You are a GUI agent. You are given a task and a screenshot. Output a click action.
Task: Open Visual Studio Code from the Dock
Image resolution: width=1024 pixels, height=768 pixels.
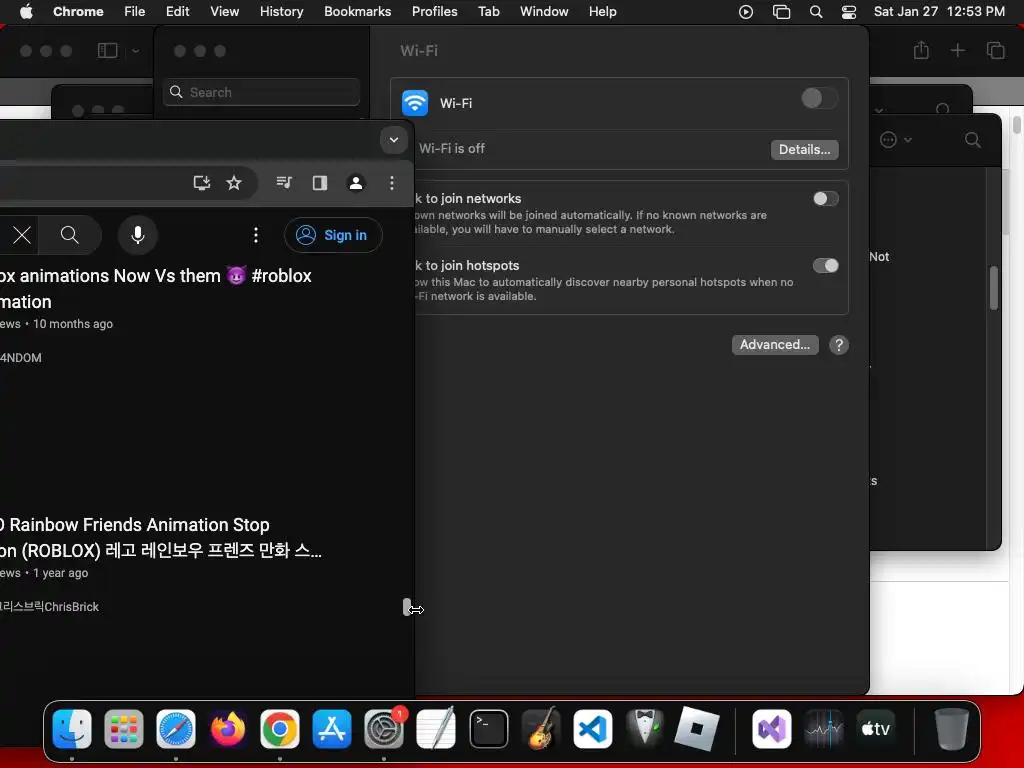[593, 728]
